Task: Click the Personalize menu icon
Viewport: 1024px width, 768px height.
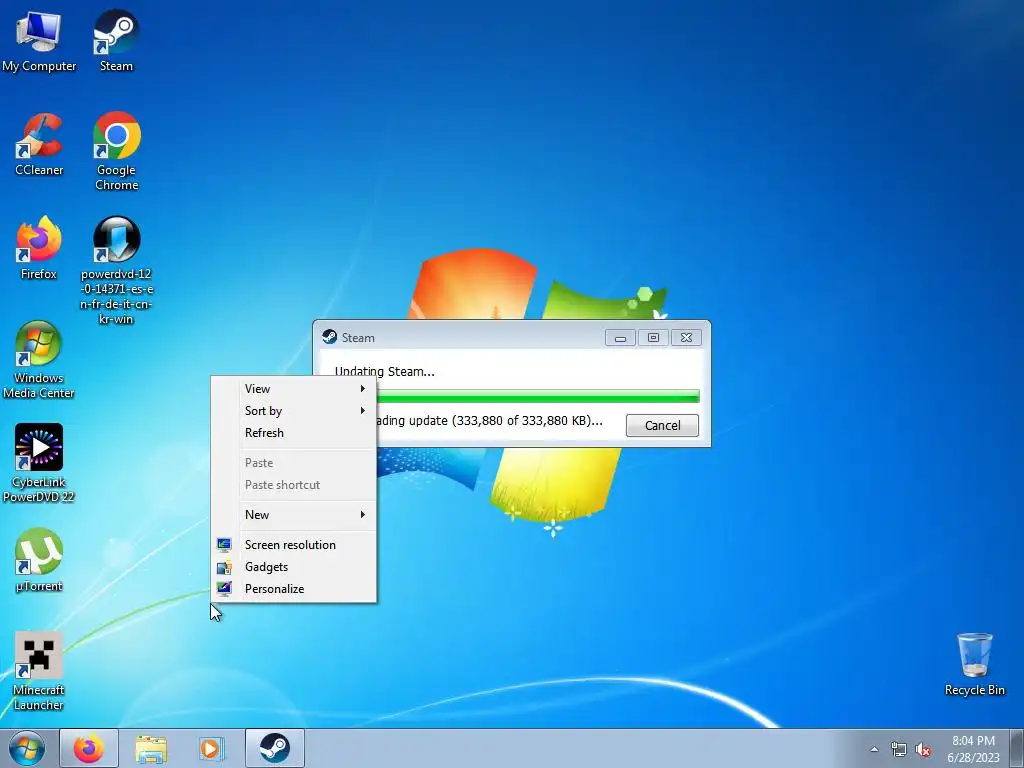Action: 224,589
